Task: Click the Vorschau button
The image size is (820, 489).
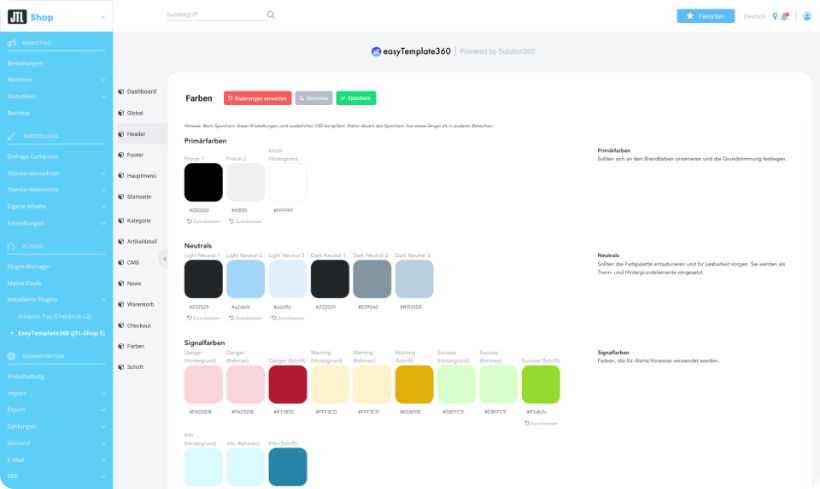Action: [314, 98]
